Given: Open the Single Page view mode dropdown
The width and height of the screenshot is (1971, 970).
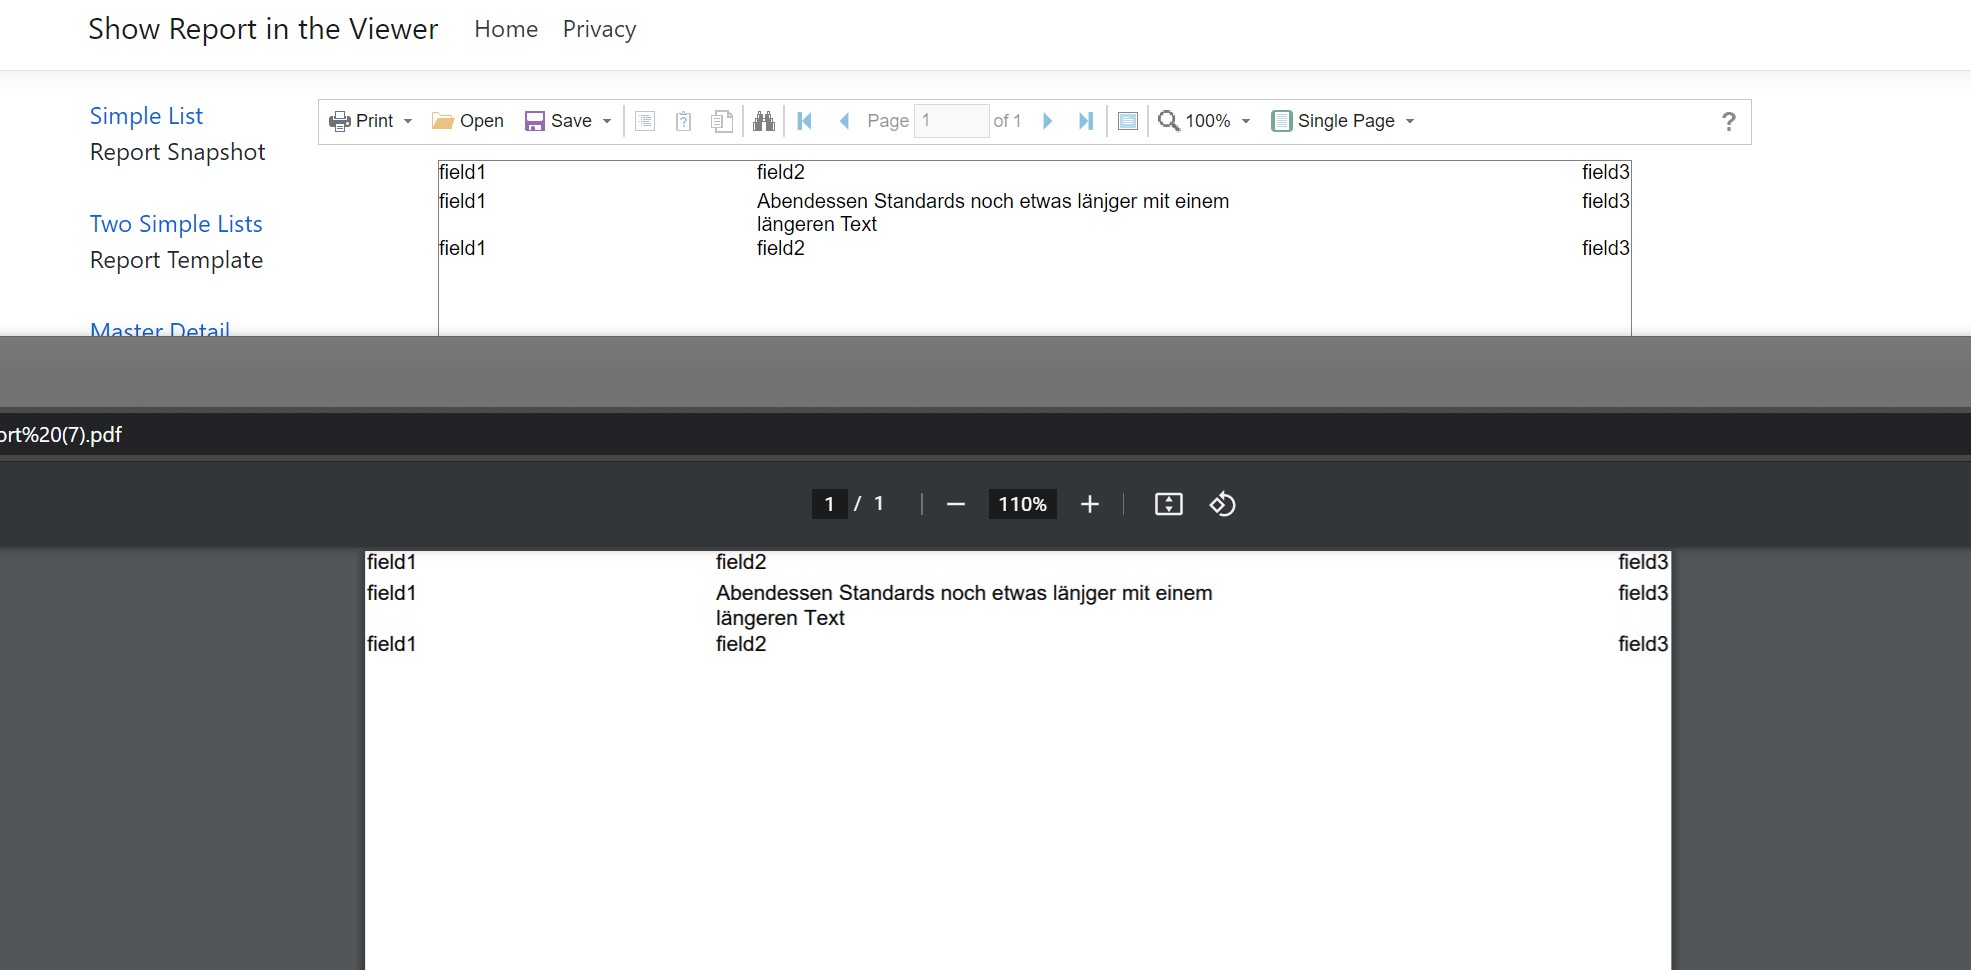Looking at the screenshot, I should [1343, 121].
